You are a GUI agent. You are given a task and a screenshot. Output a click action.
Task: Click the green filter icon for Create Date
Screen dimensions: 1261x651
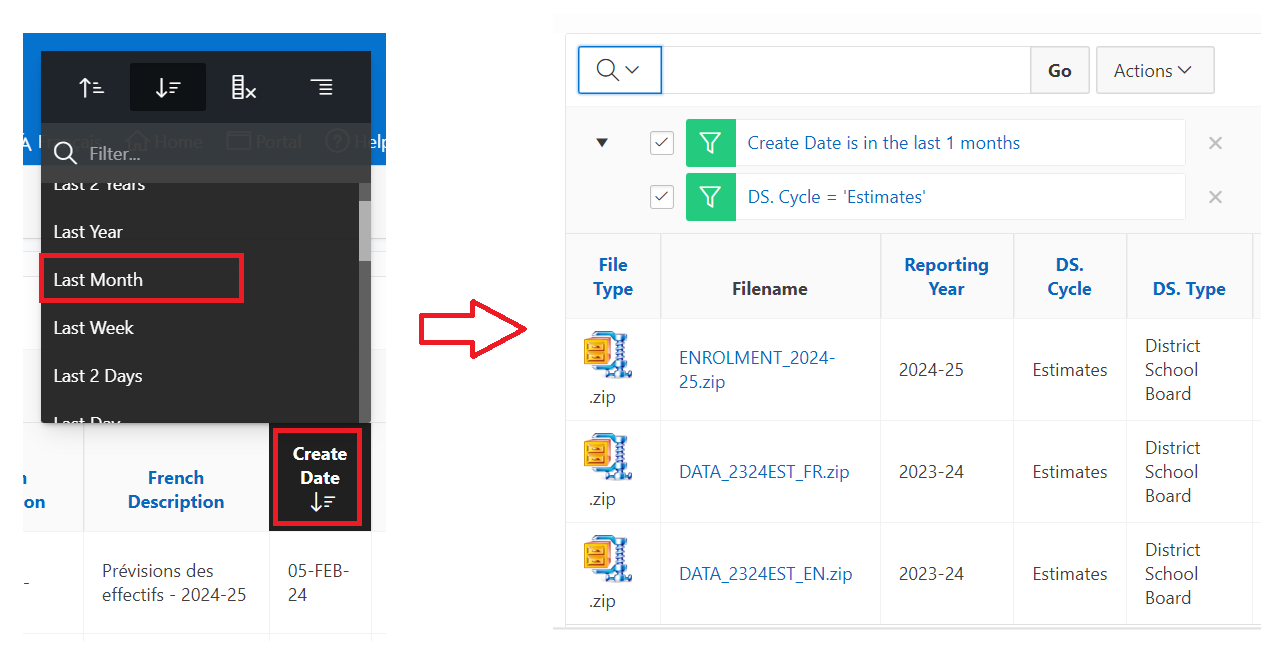(710, 143)
